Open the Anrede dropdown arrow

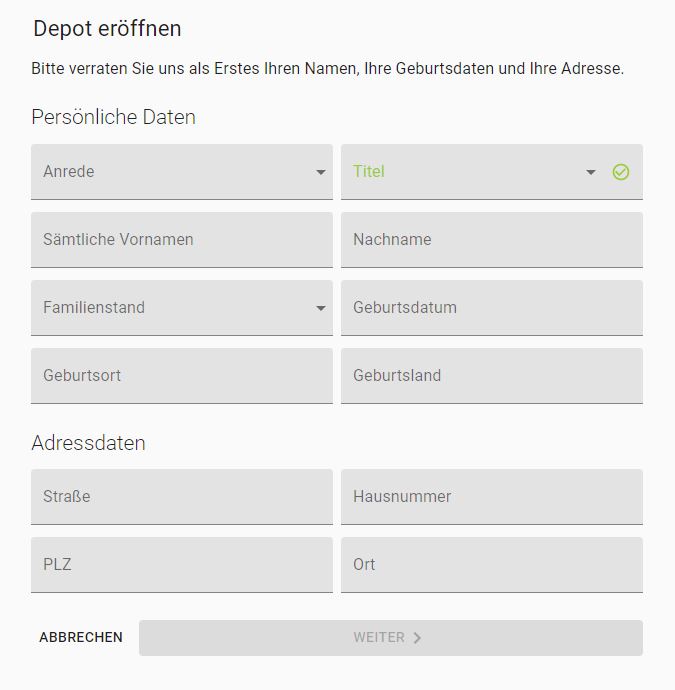tap(321, 172)
